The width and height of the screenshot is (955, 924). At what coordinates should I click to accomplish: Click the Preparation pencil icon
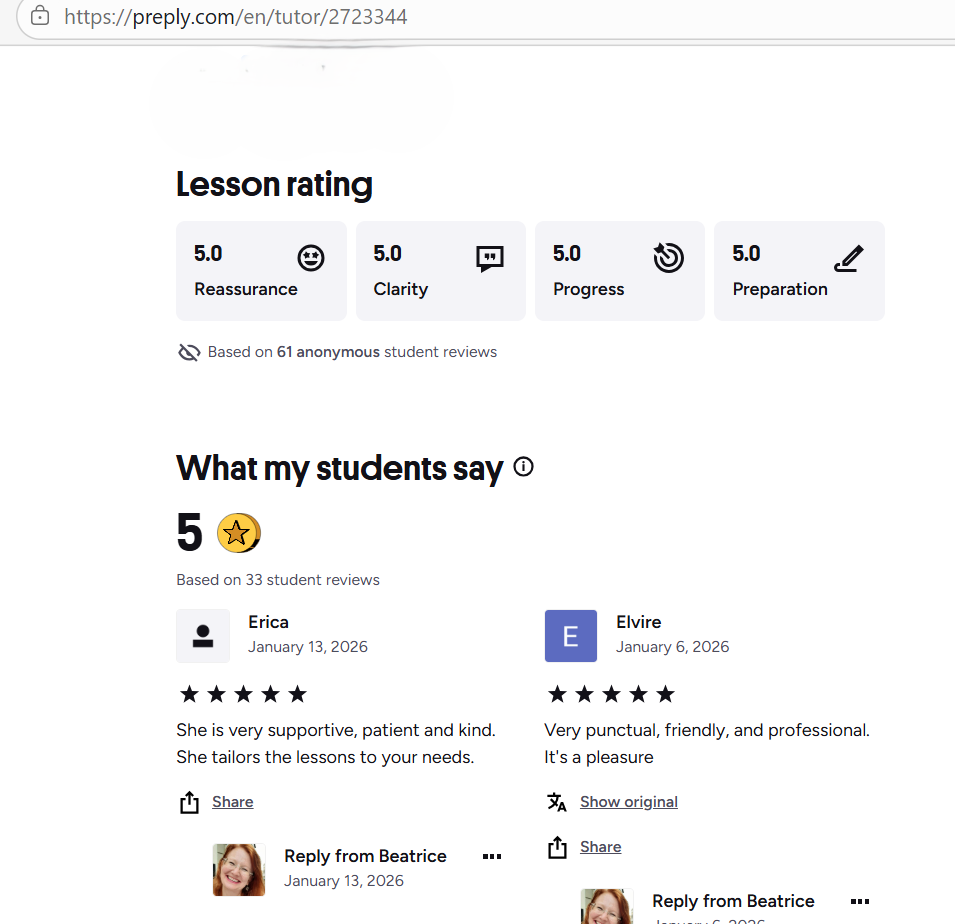coord(848,259)
